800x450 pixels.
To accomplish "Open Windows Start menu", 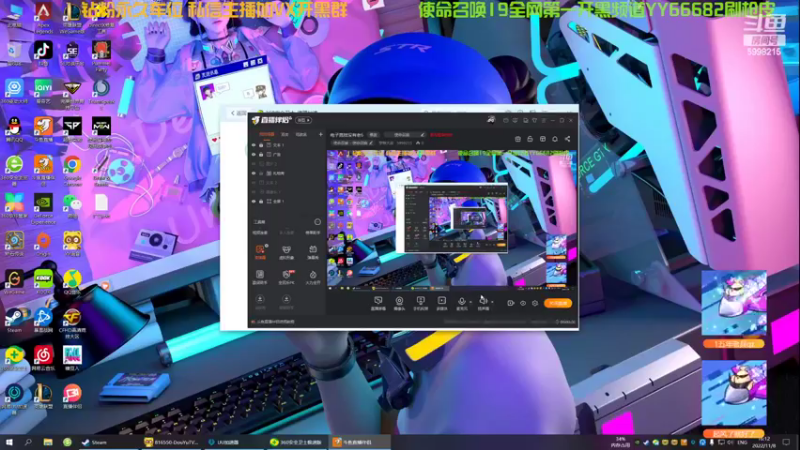I will click(x=9, y=442).
